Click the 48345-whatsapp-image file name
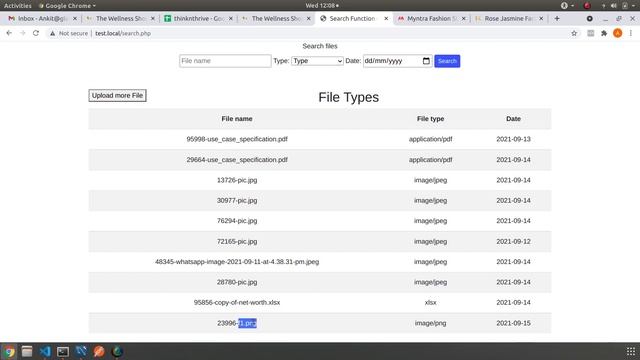The width and height of the screenshot is (640, 360). [237, 262]
